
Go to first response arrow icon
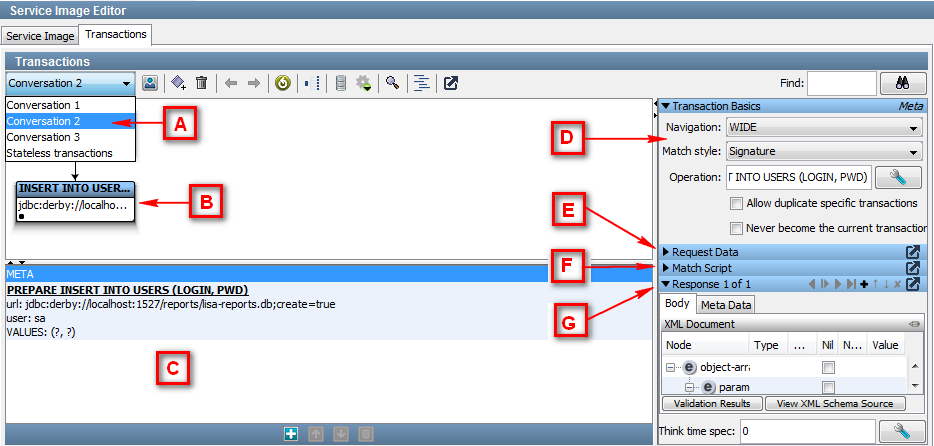812,284
